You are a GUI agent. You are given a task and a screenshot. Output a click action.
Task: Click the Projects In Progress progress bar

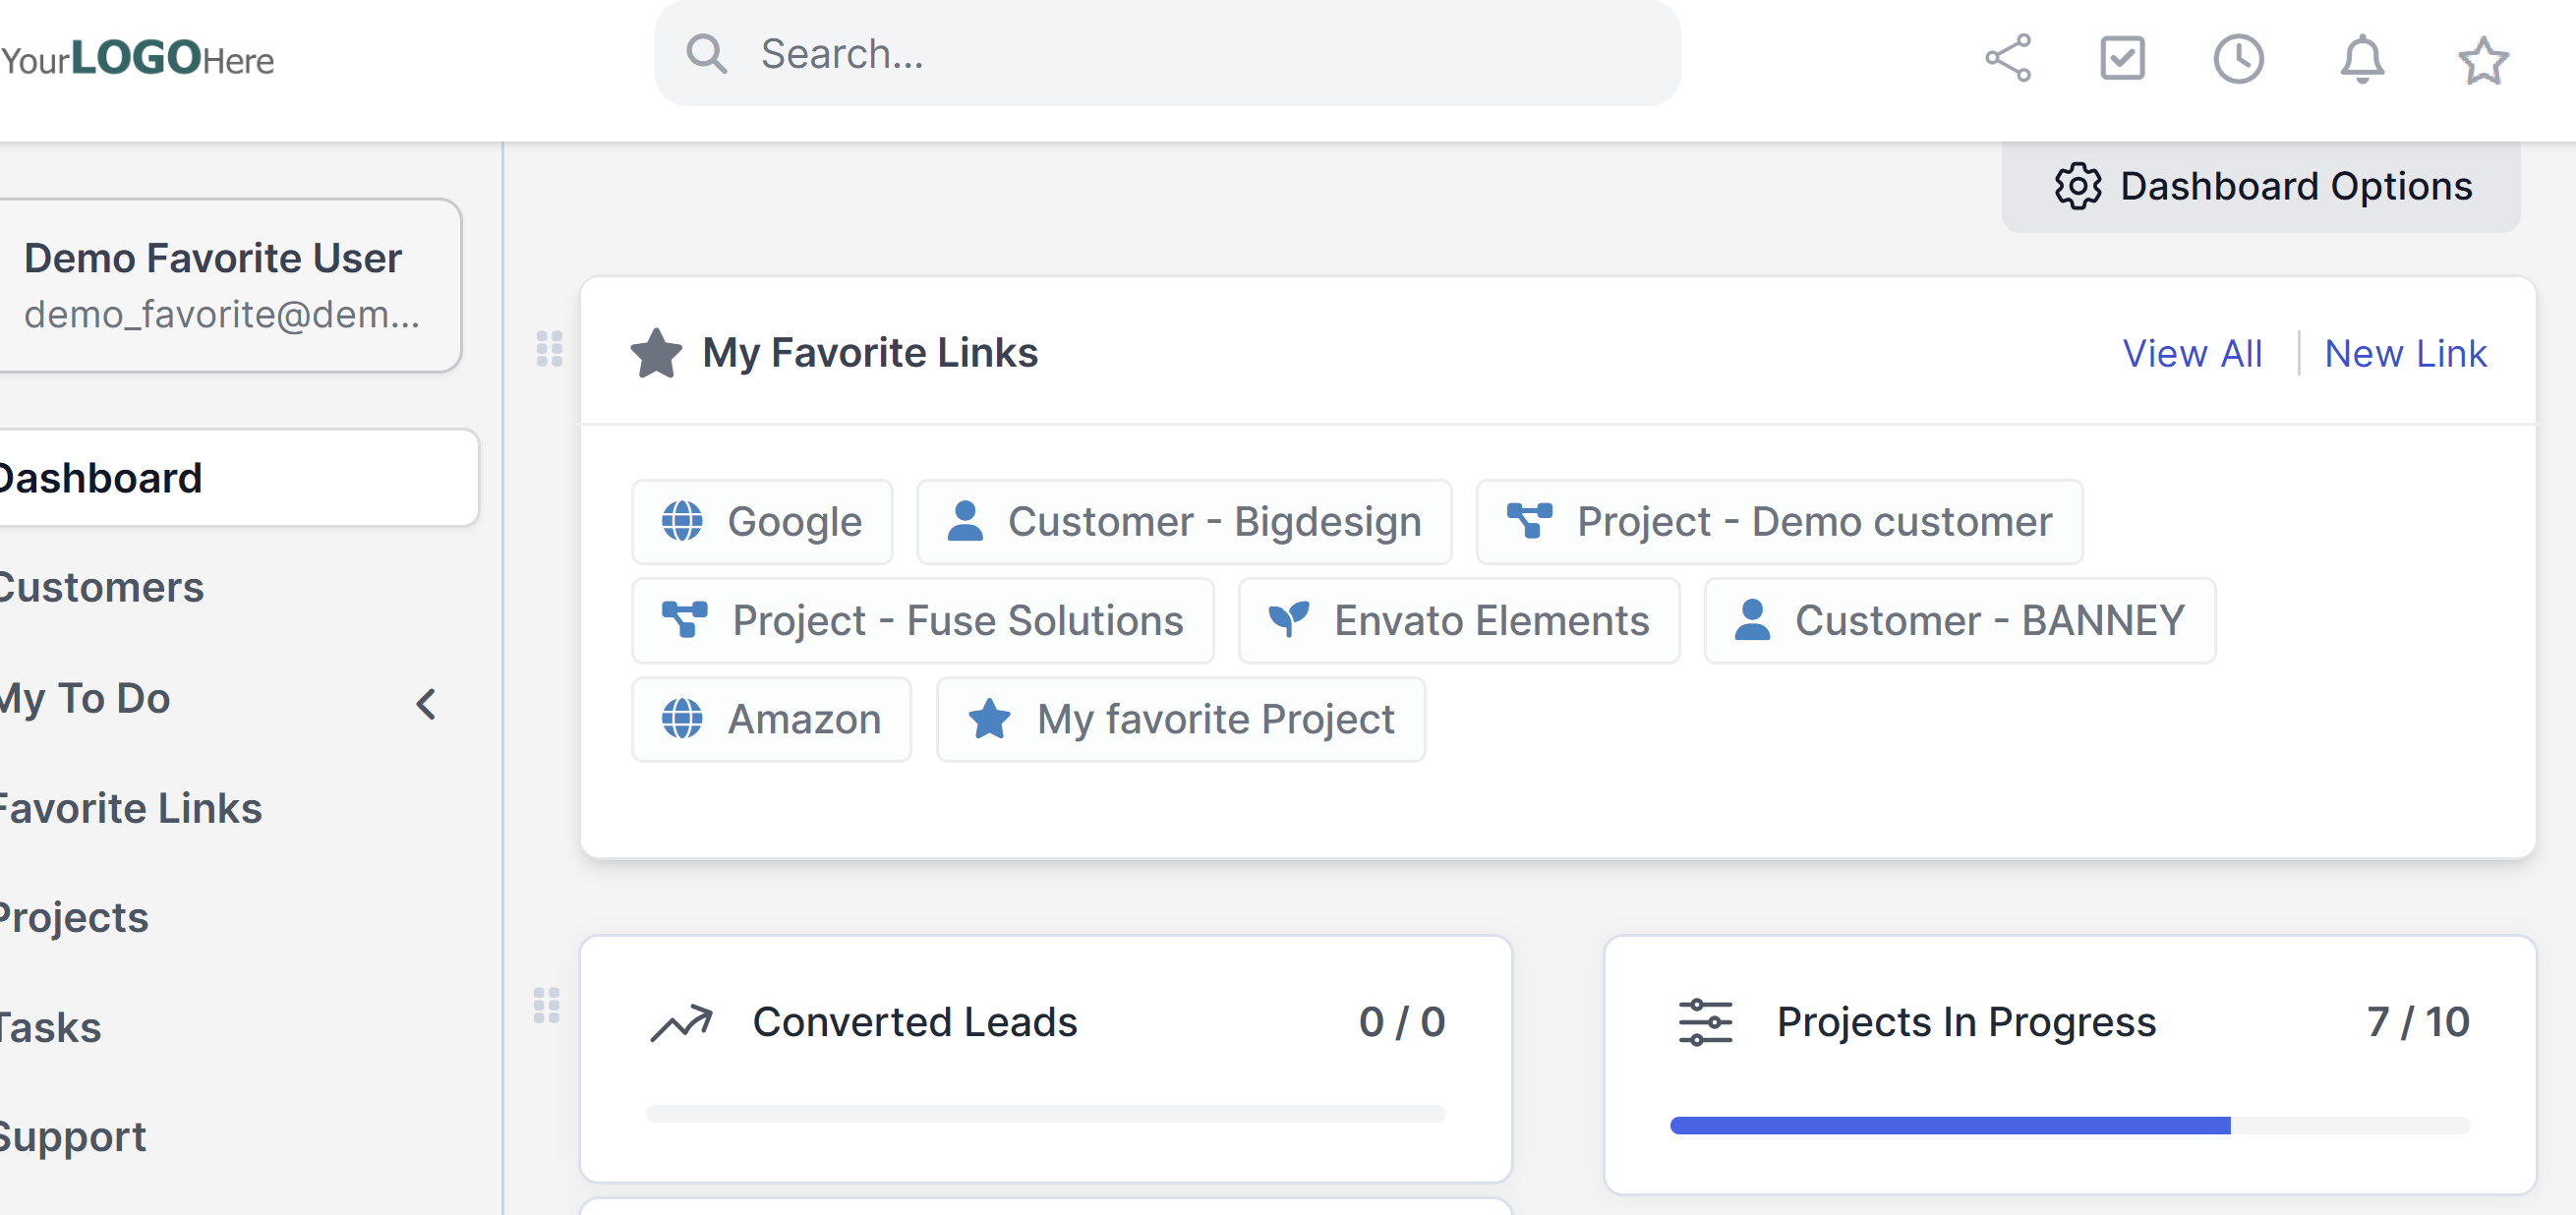(2070, 1126)
